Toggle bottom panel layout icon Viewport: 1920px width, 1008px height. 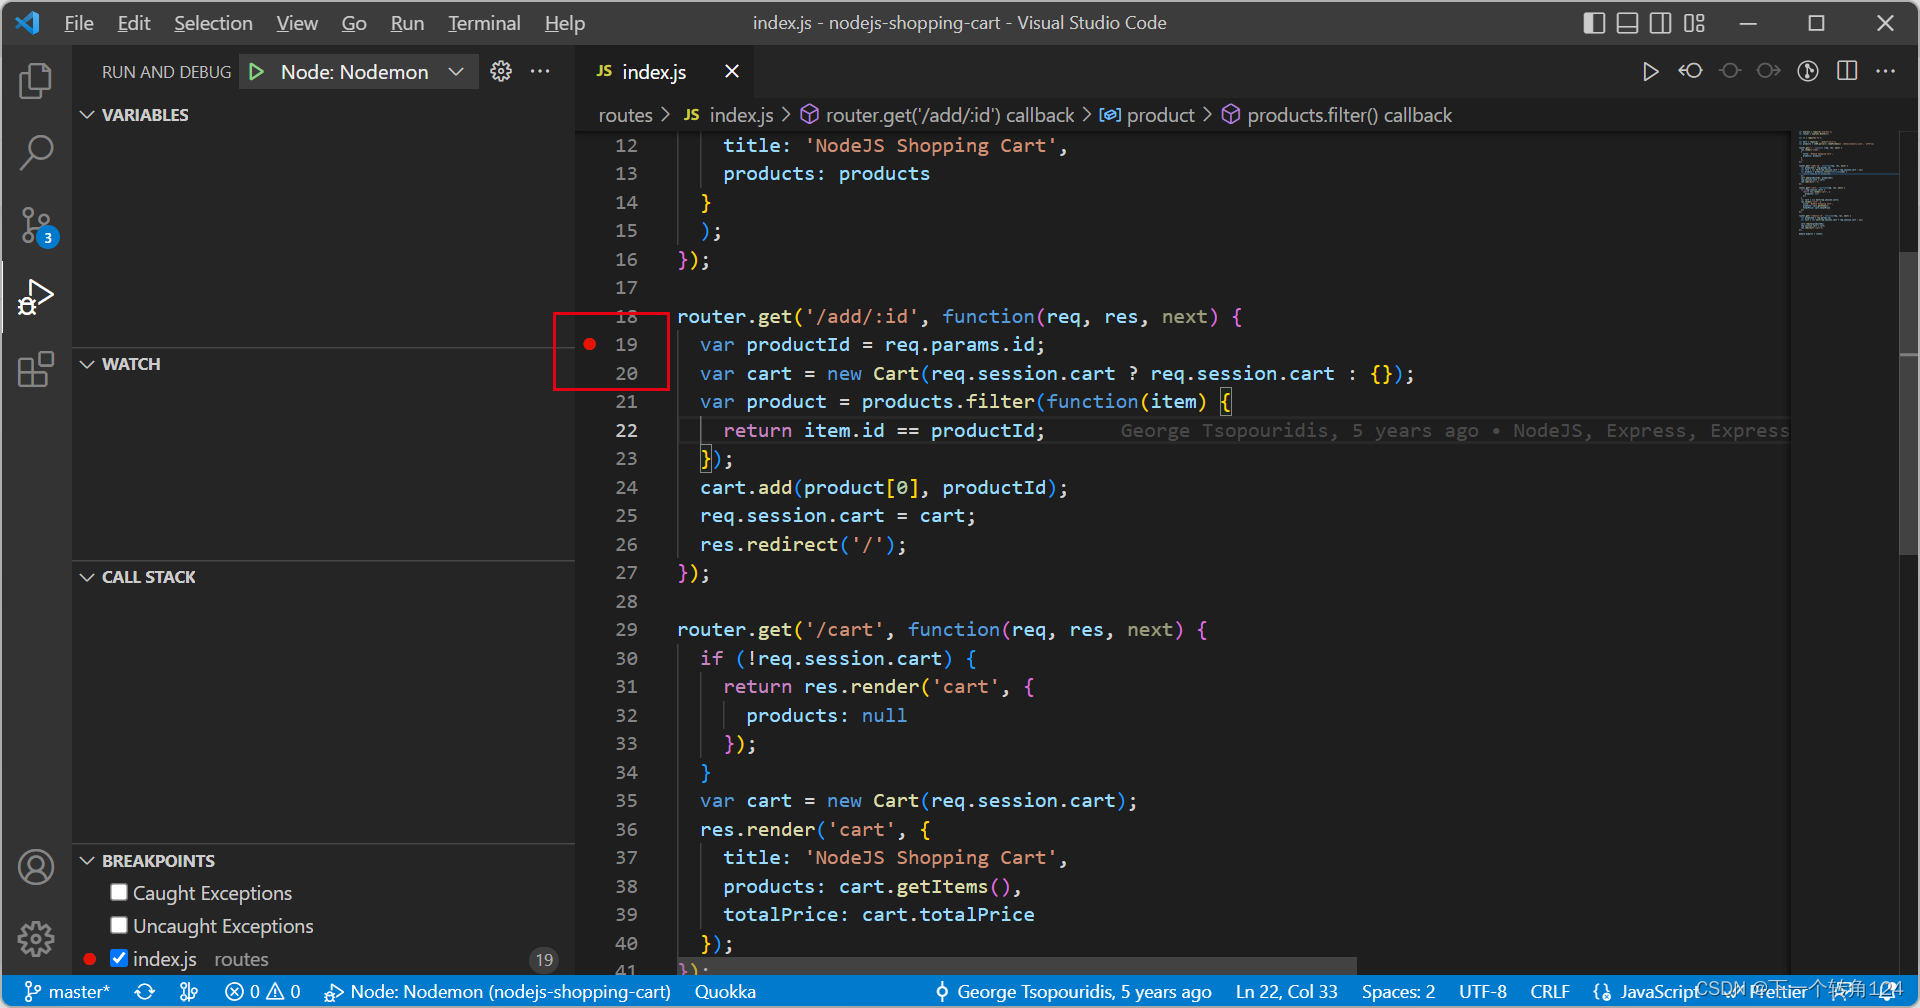[x=1627, y=23]
